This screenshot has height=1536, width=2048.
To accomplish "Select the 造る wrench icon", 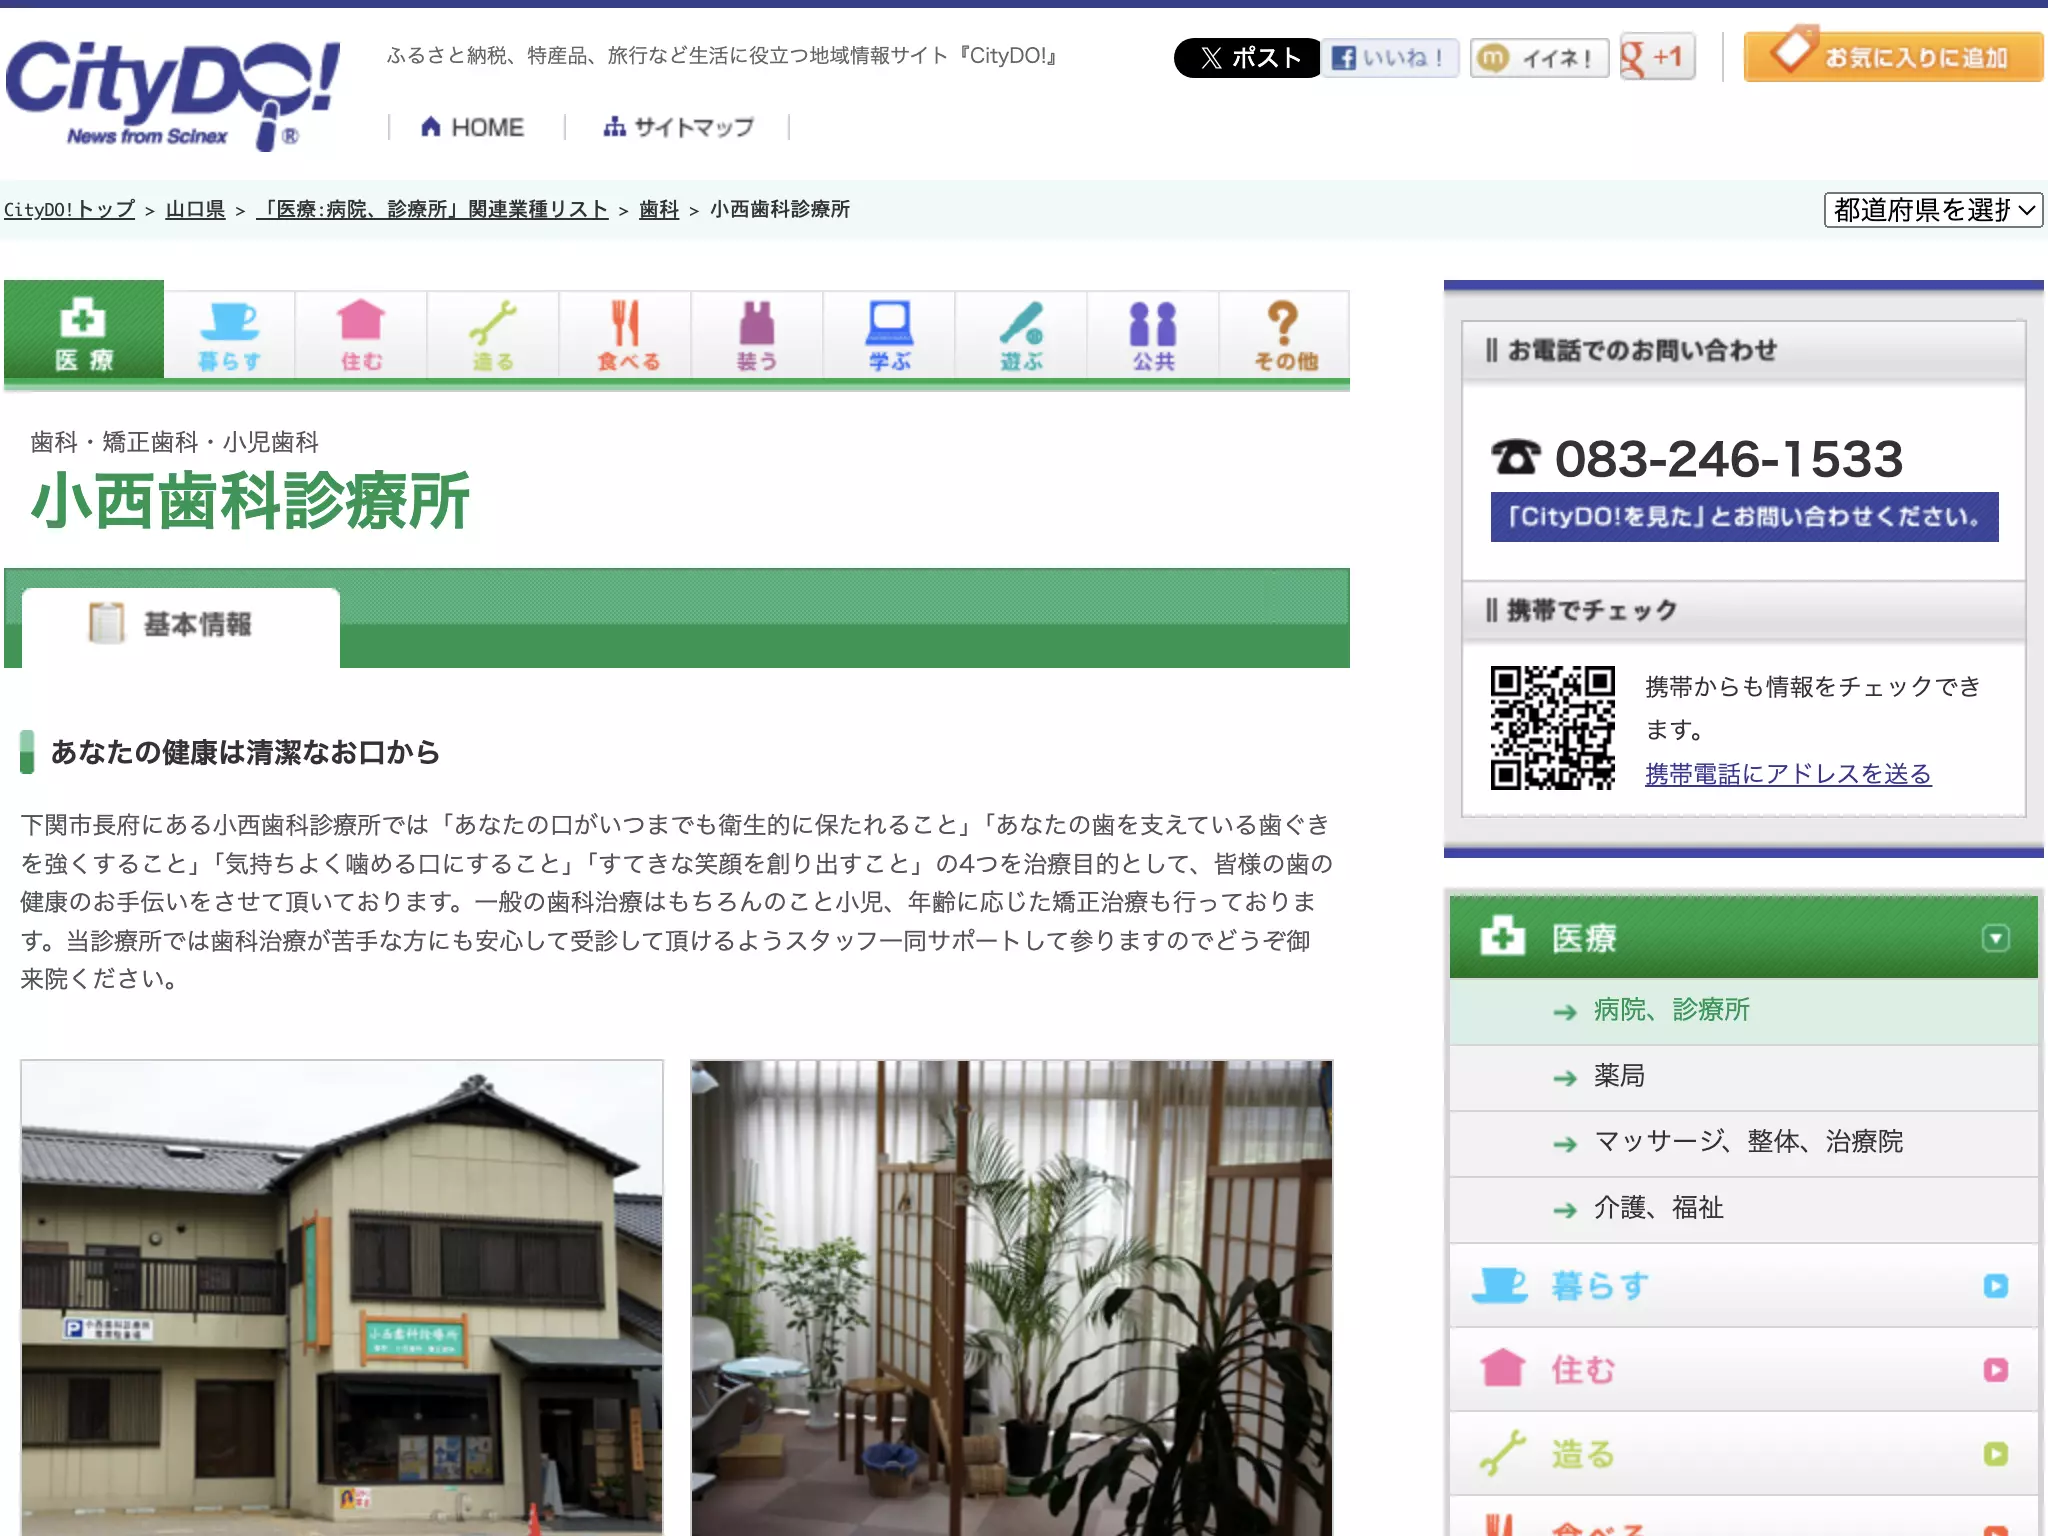I will click(x=493, y=335).
